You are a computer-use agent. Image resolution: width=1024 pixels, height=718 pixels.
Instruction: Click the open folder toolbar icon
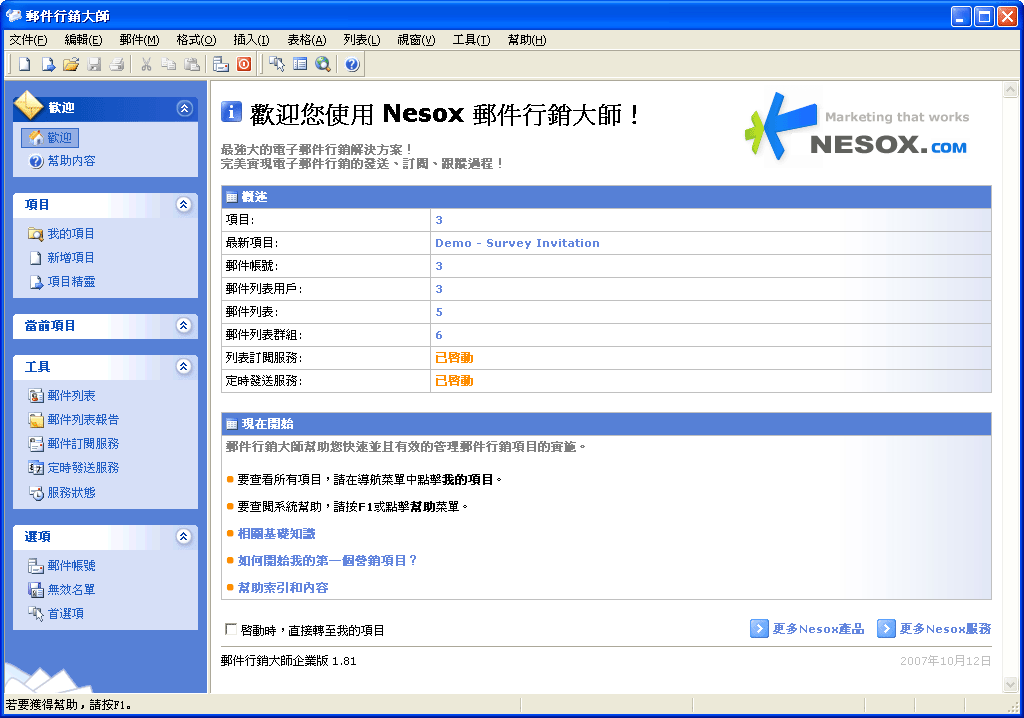[x=70, y=65]
